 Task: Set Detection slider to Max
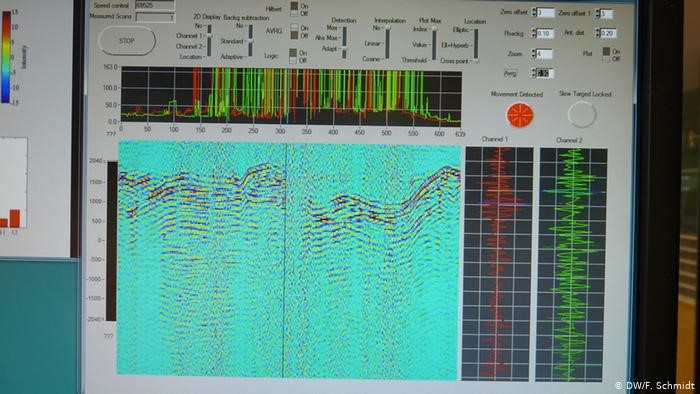click(x=344, y=28)
